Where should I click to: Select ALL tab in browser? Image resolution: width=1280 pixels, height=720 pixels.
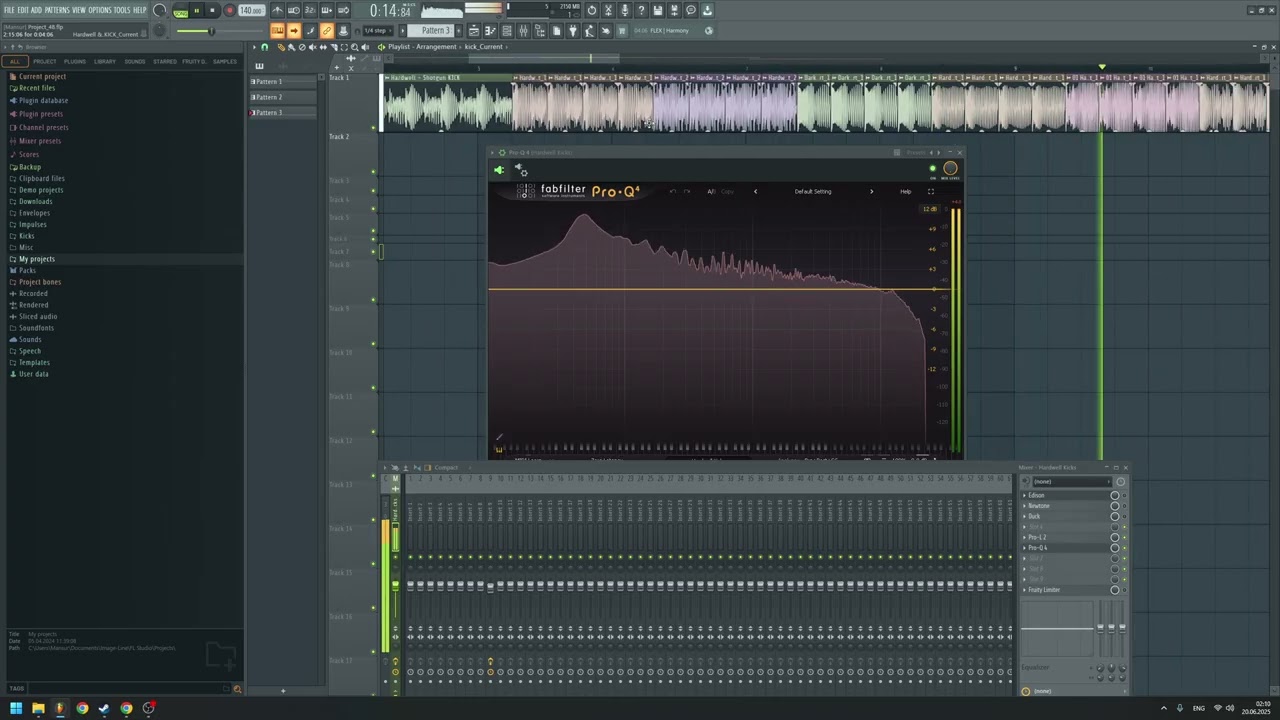pyautogui.click(x=15, y=61)
